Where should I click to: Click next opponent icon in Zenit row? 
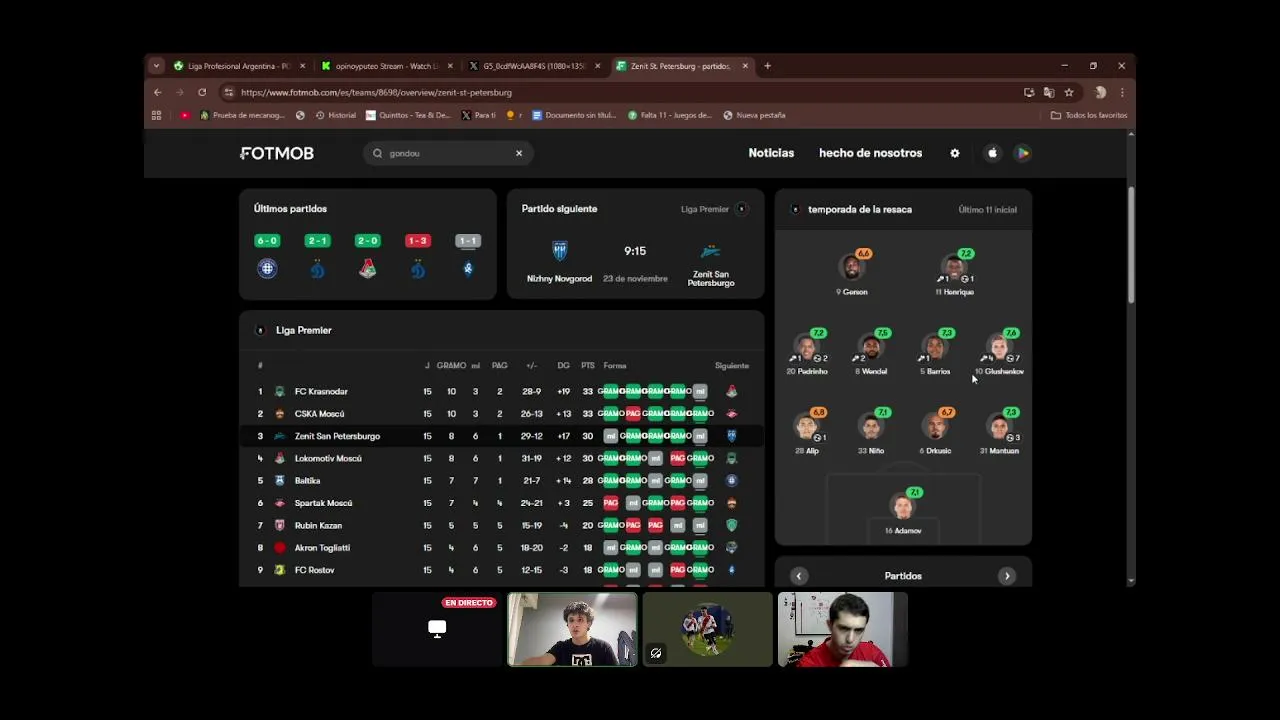pyautogui.click(x=731, y=436)
